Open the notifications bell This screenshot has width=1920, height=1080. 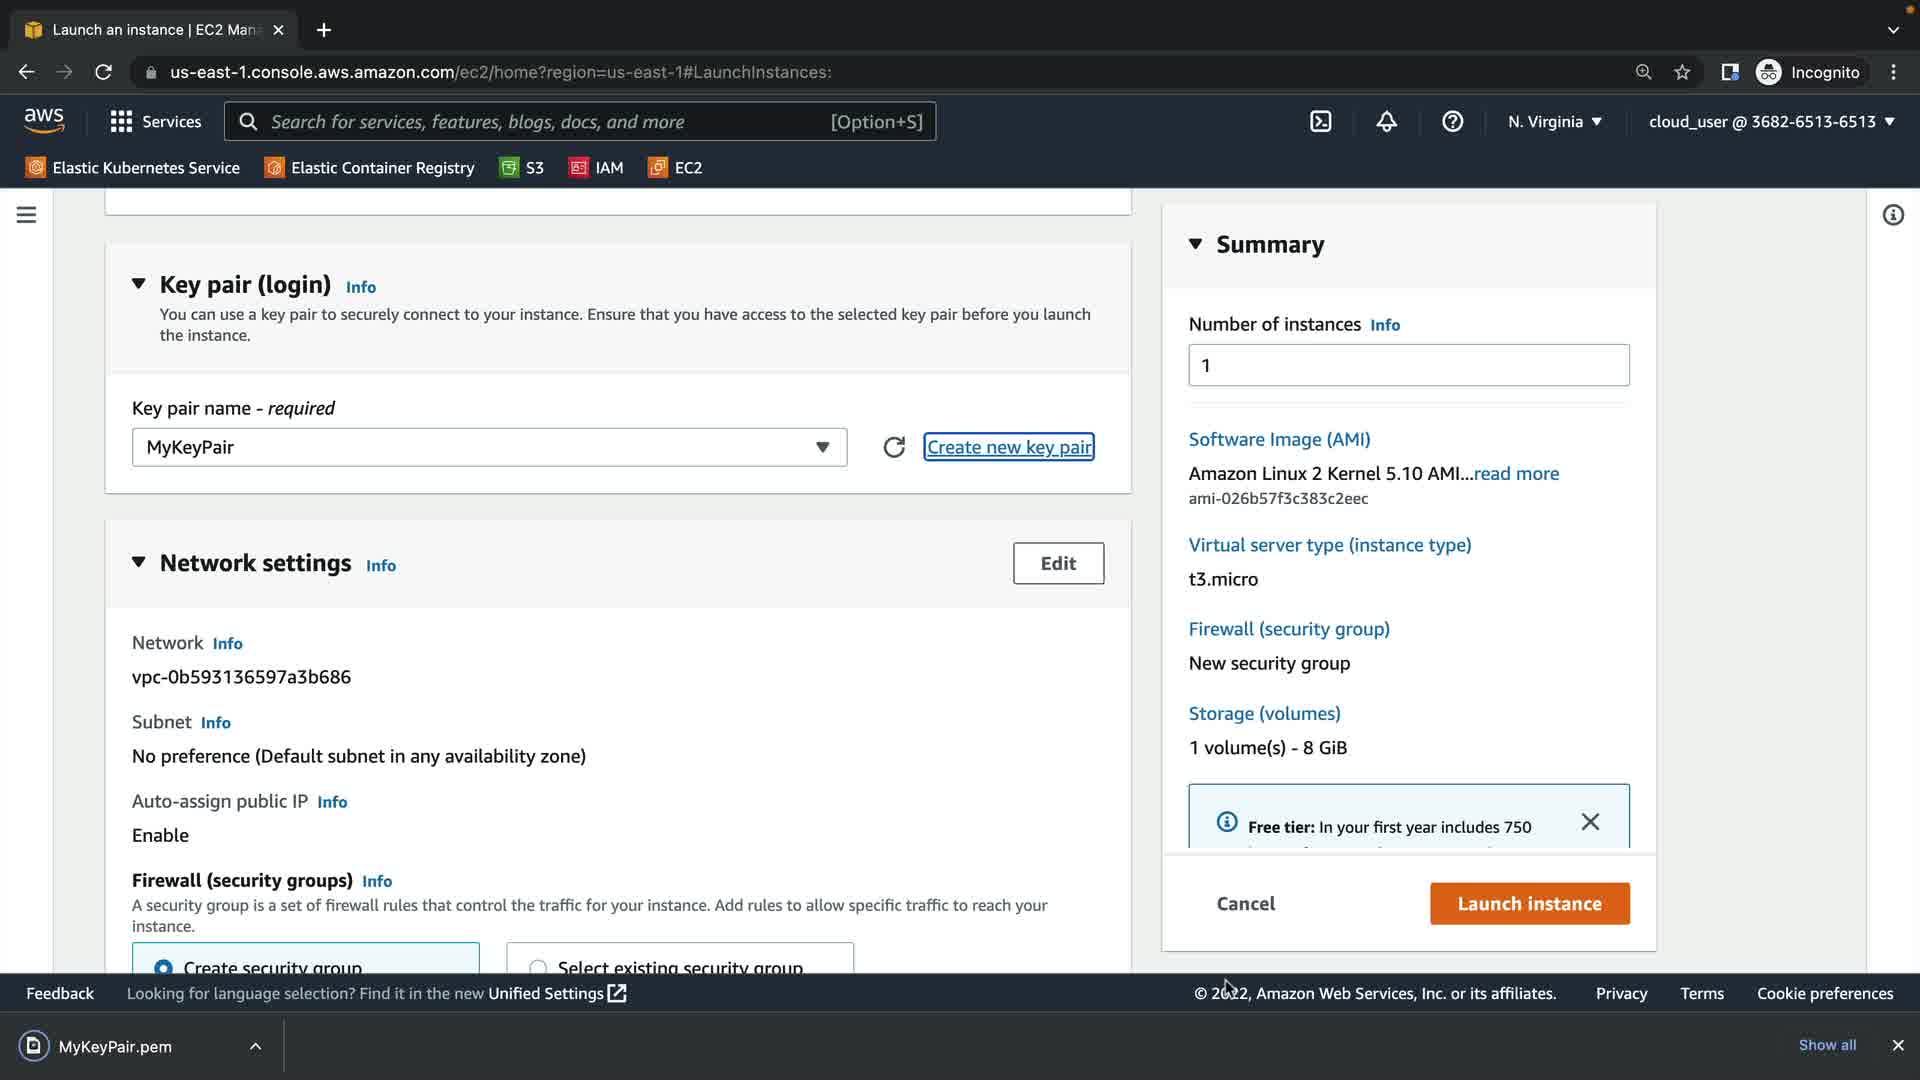1386,122
